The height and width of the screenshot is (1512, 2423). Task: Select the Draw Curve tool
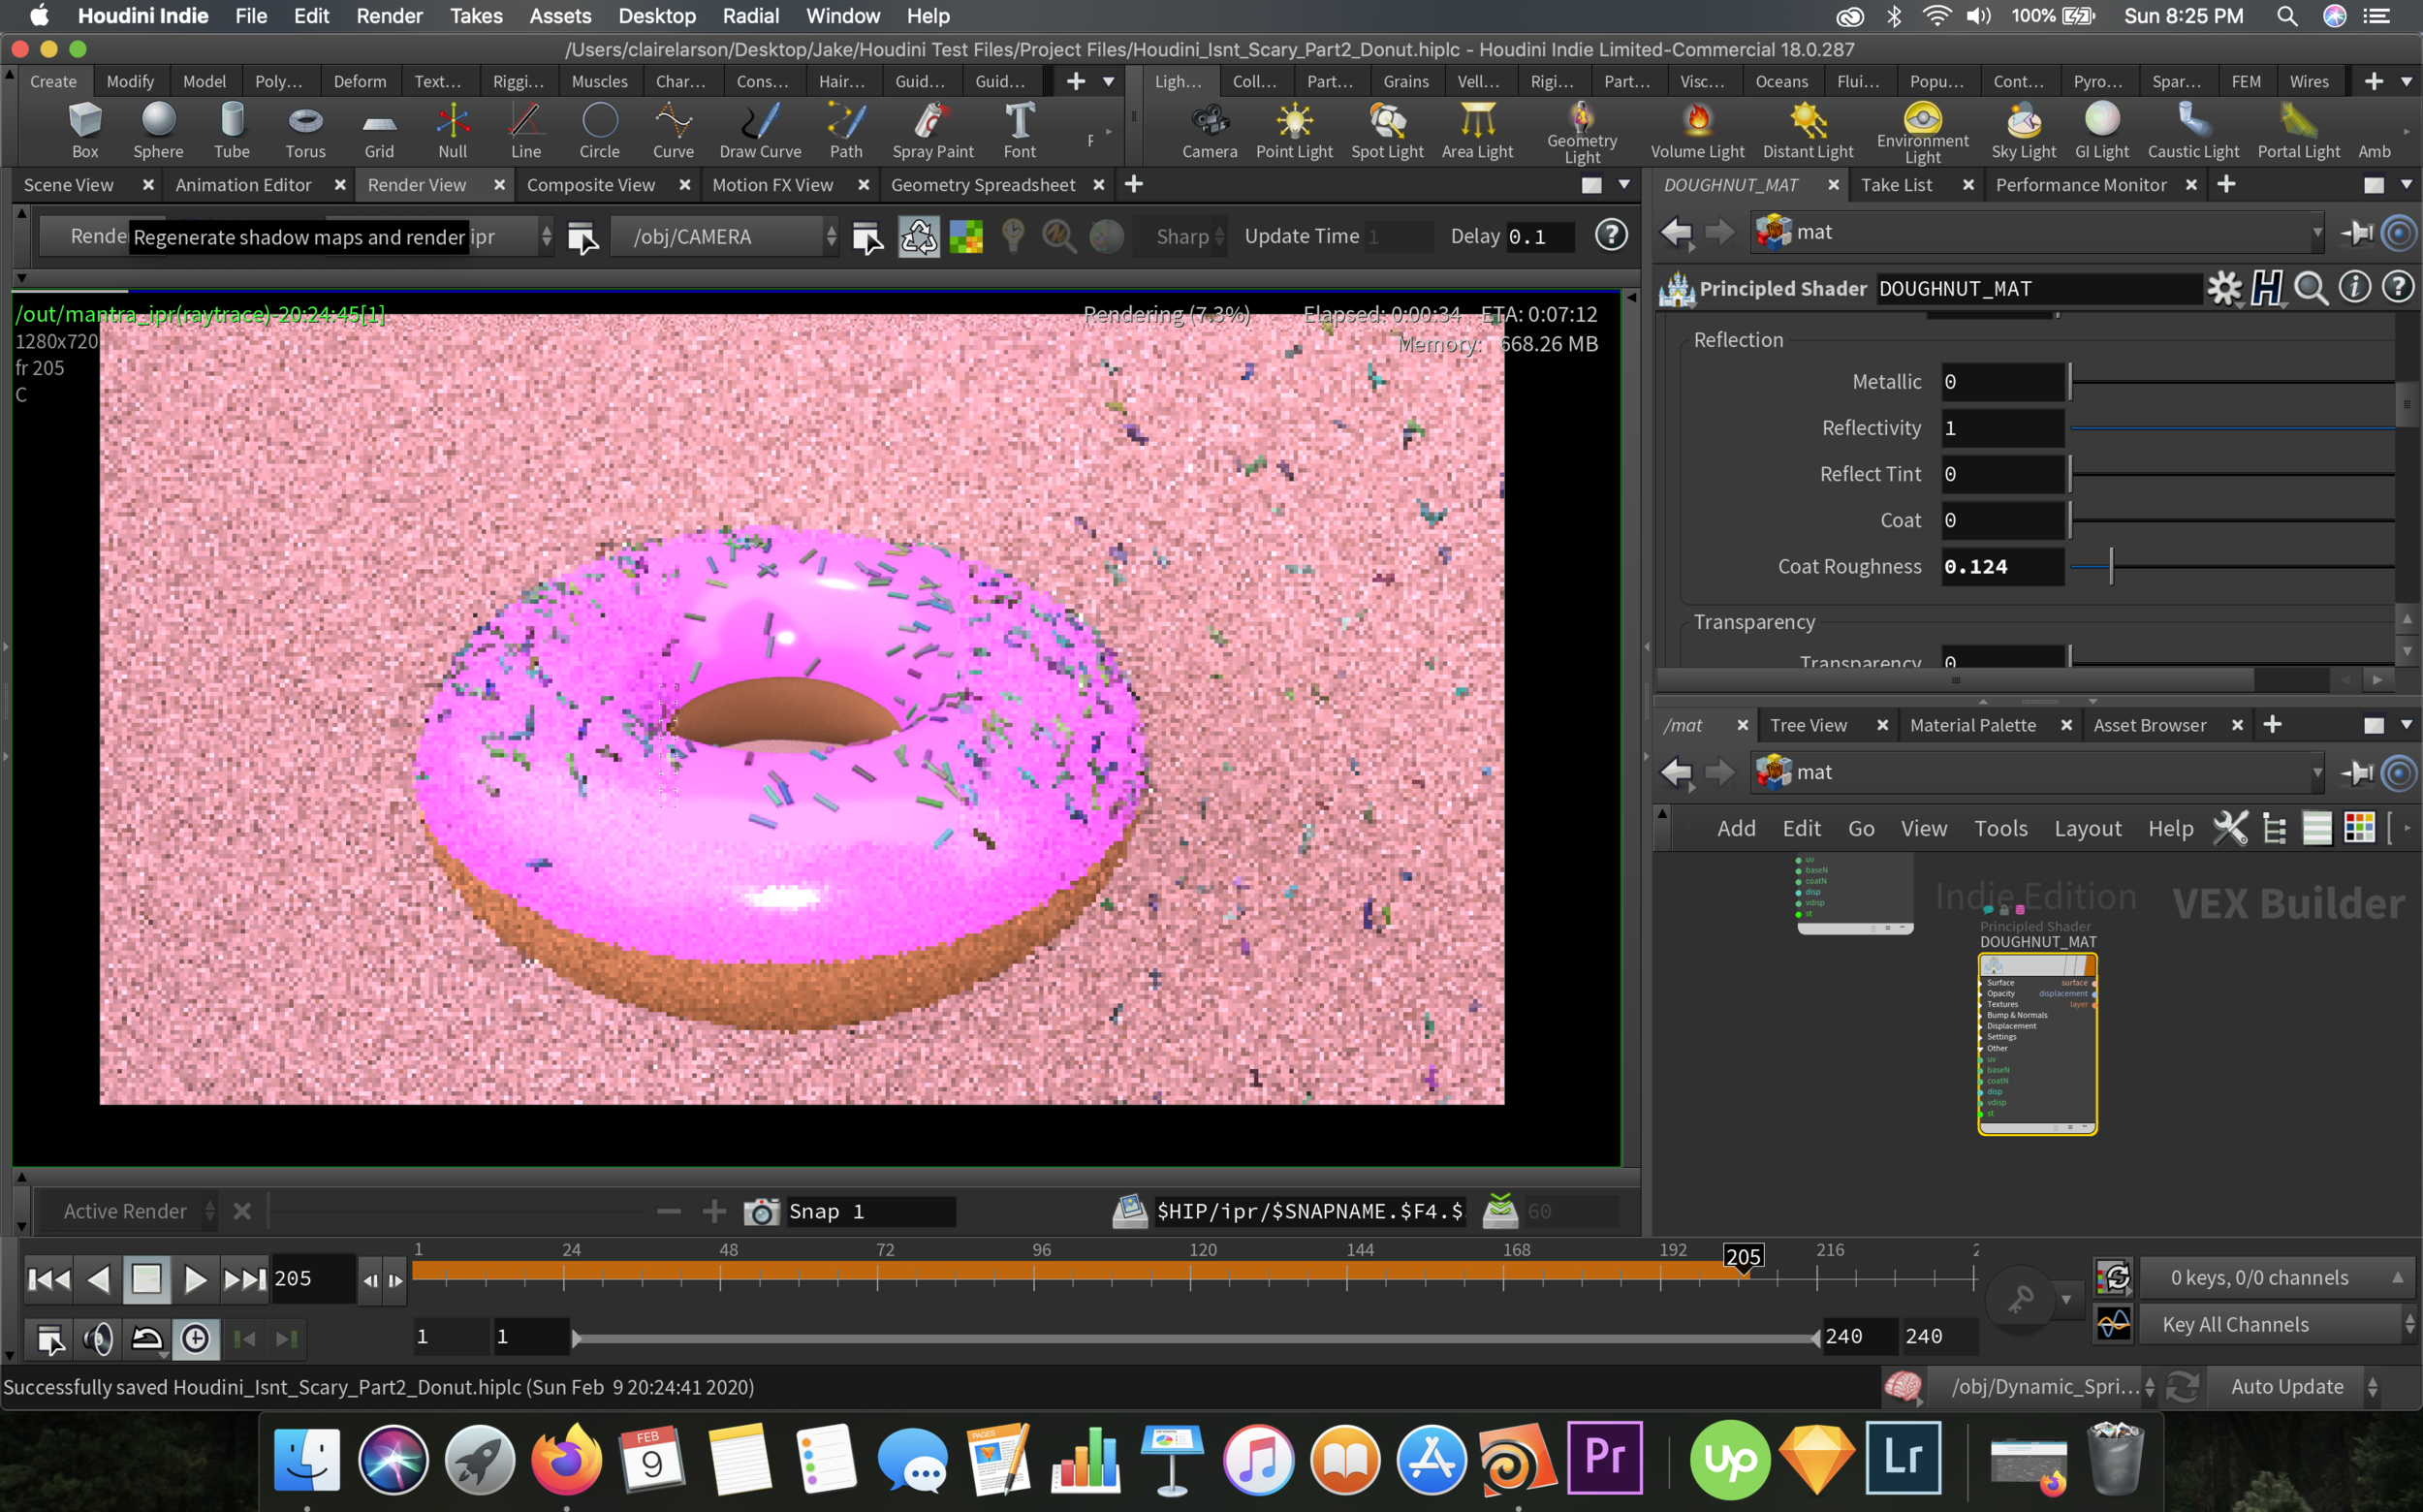(x=760, y=131)
